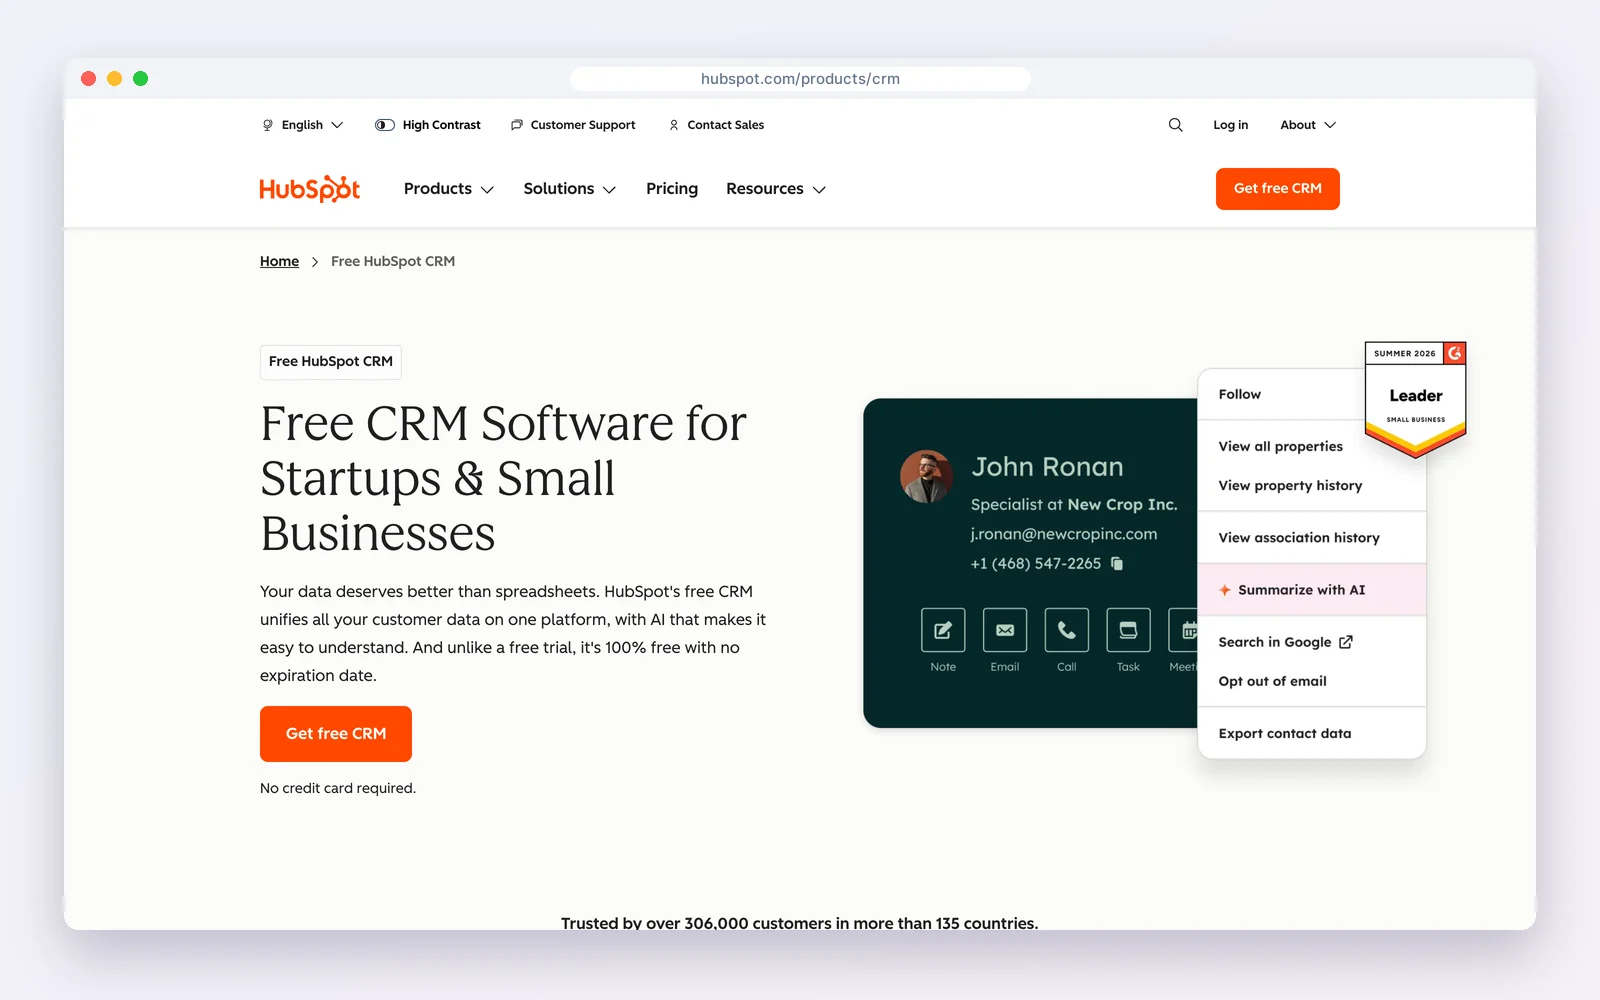Go to Home breadcrumb link
Image resolution: width=1600 pixels, height=1000 pixels.
tap(279, 261)
